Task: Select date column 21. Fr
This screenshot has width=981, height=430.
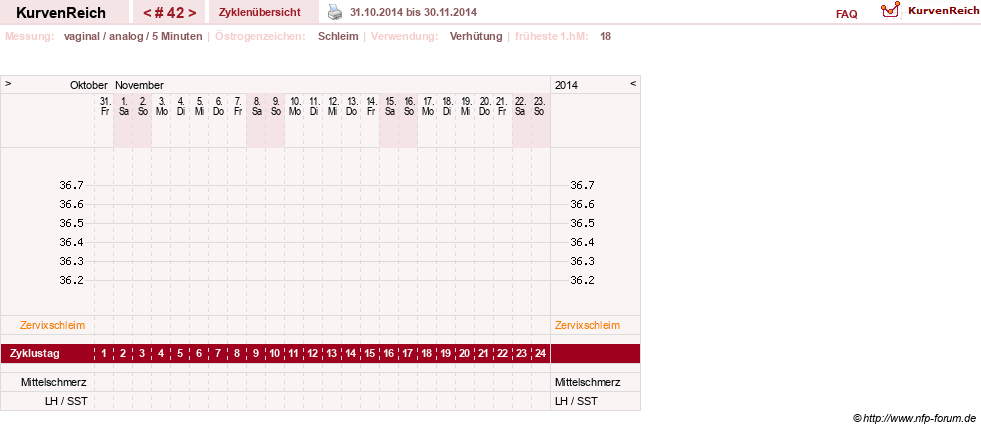Action: pos(502,106)
